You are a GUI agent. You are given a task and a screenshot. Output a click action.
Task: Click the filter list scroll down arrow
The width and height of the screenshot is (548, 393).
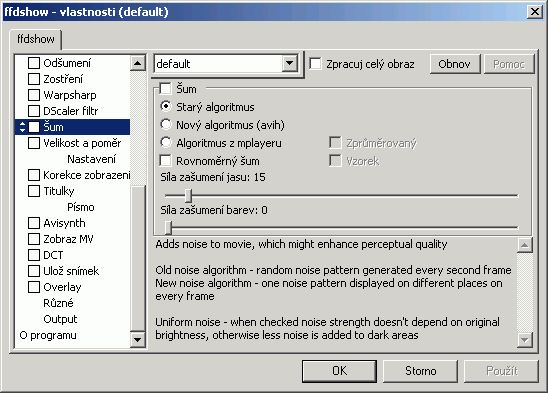coord(138,340)
